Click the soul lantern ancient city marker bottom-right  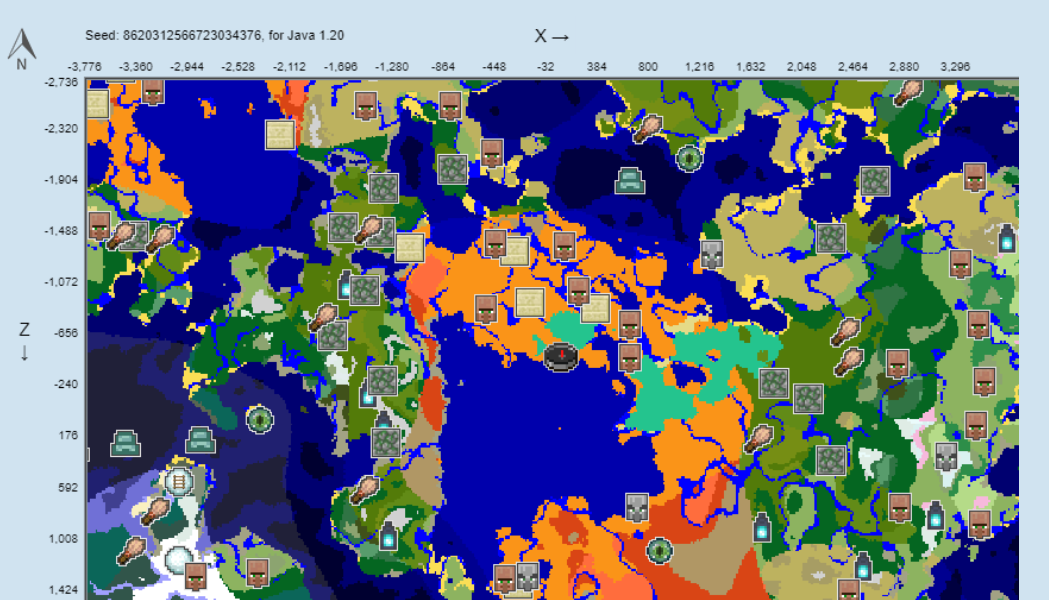click(x=938, y=518)
